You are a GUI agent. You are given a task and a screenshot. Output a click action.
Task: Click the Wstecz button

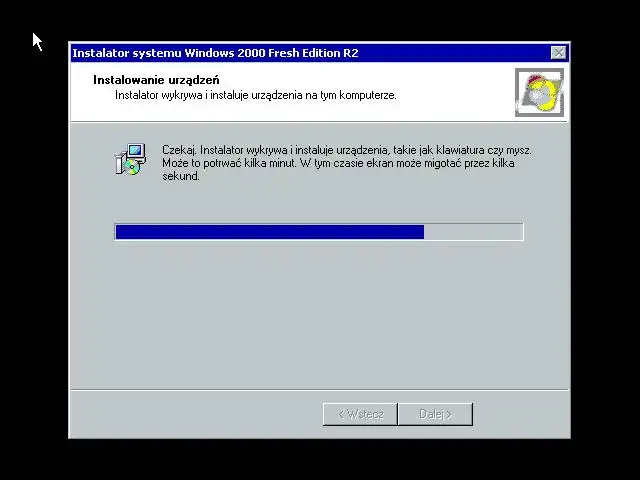[360, 414]
